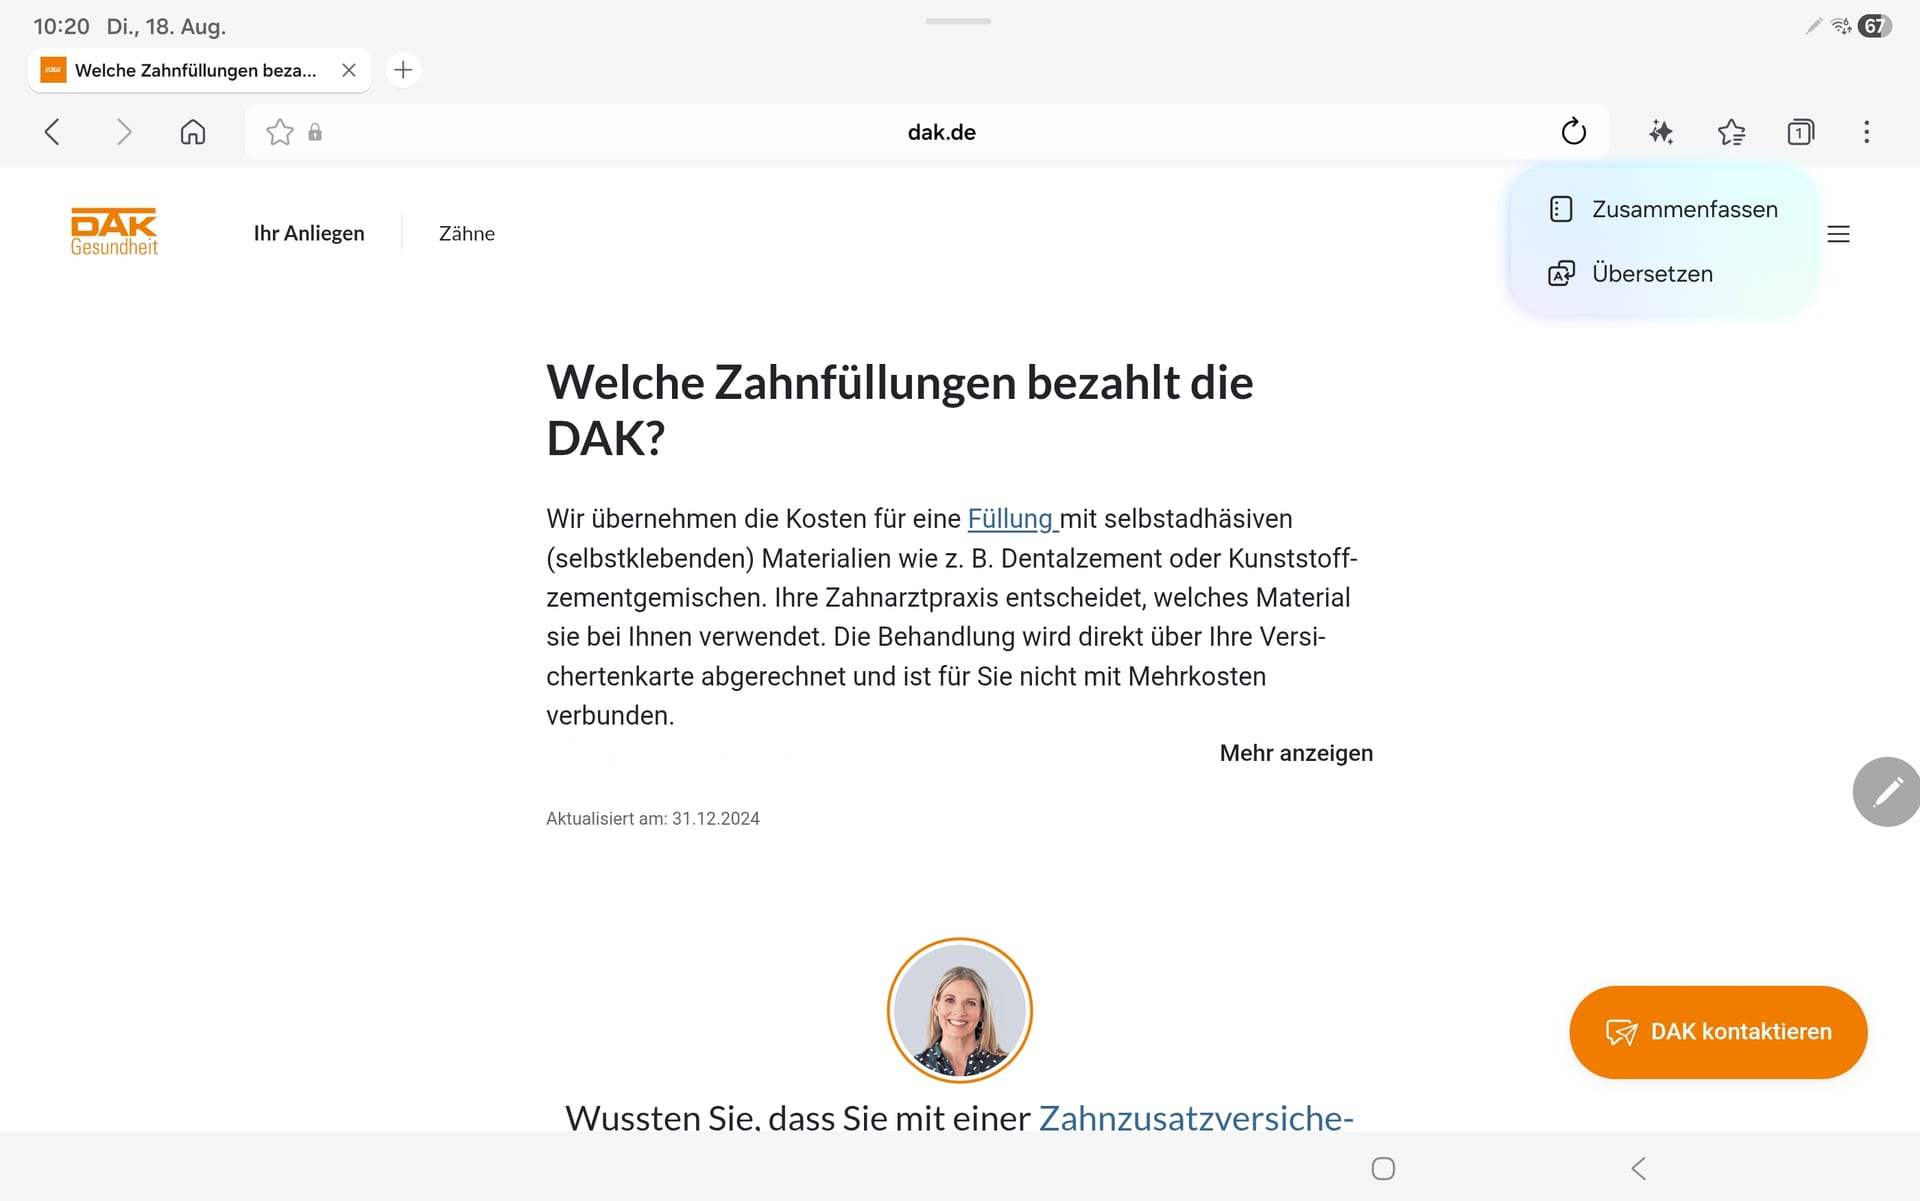
Task: Open a new tab with plus button
Action: pos(403,70)
